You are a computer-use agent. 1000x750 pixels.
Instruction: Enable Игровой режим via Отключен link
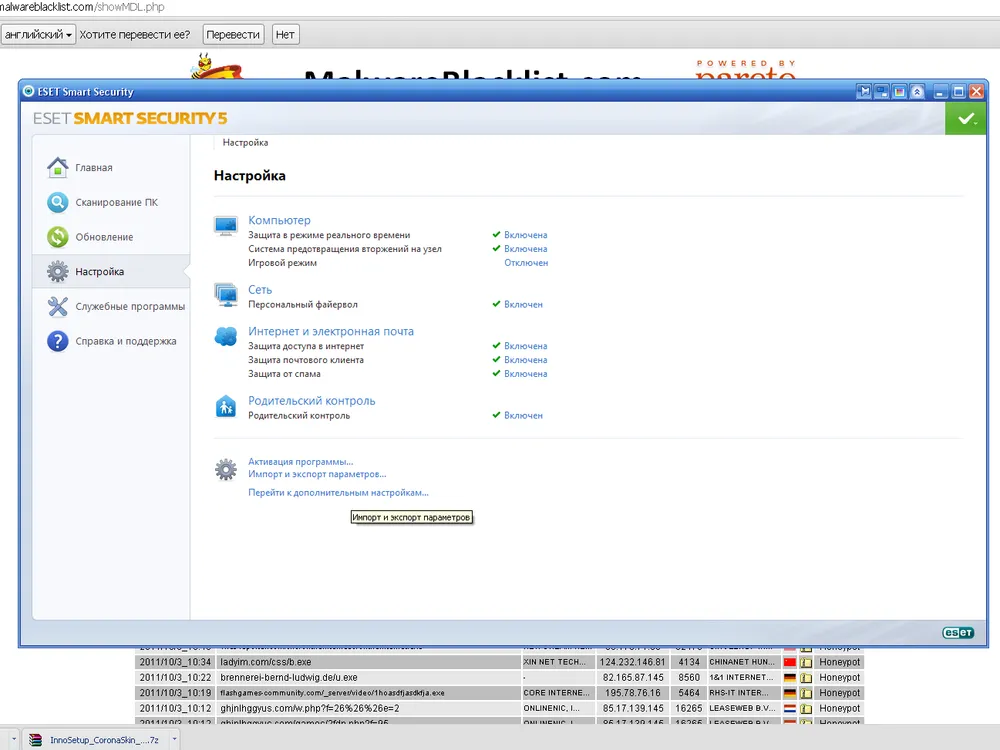pos(526,263)
